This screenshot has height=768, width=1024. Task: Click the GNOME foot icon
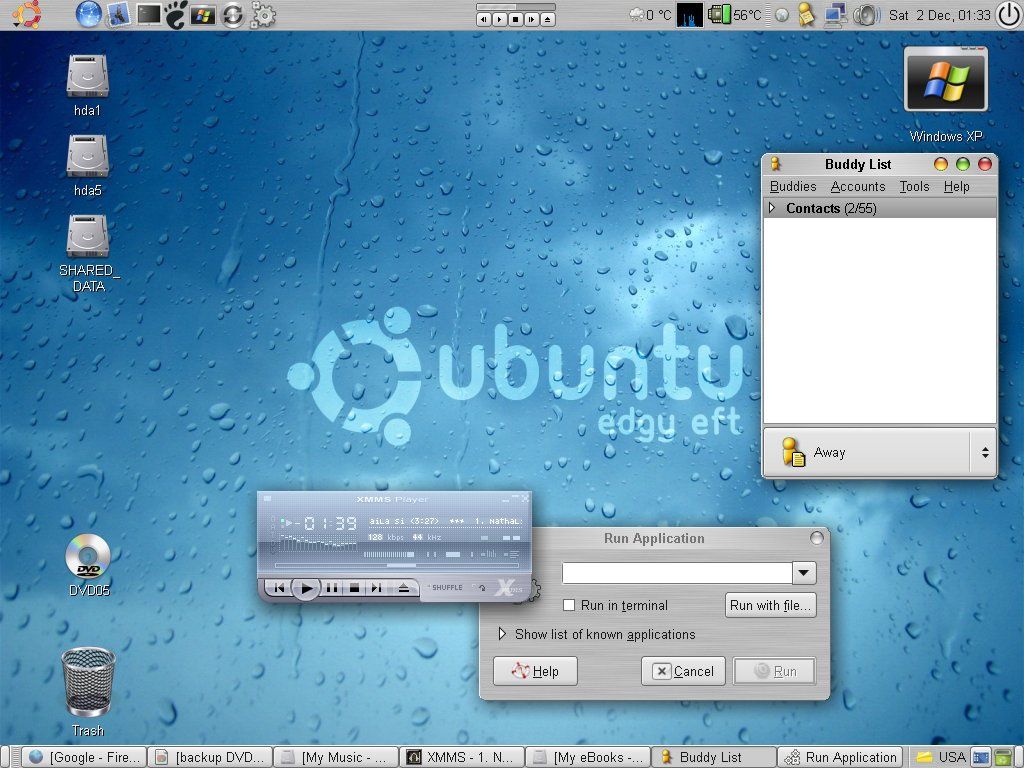pos(176,14)
